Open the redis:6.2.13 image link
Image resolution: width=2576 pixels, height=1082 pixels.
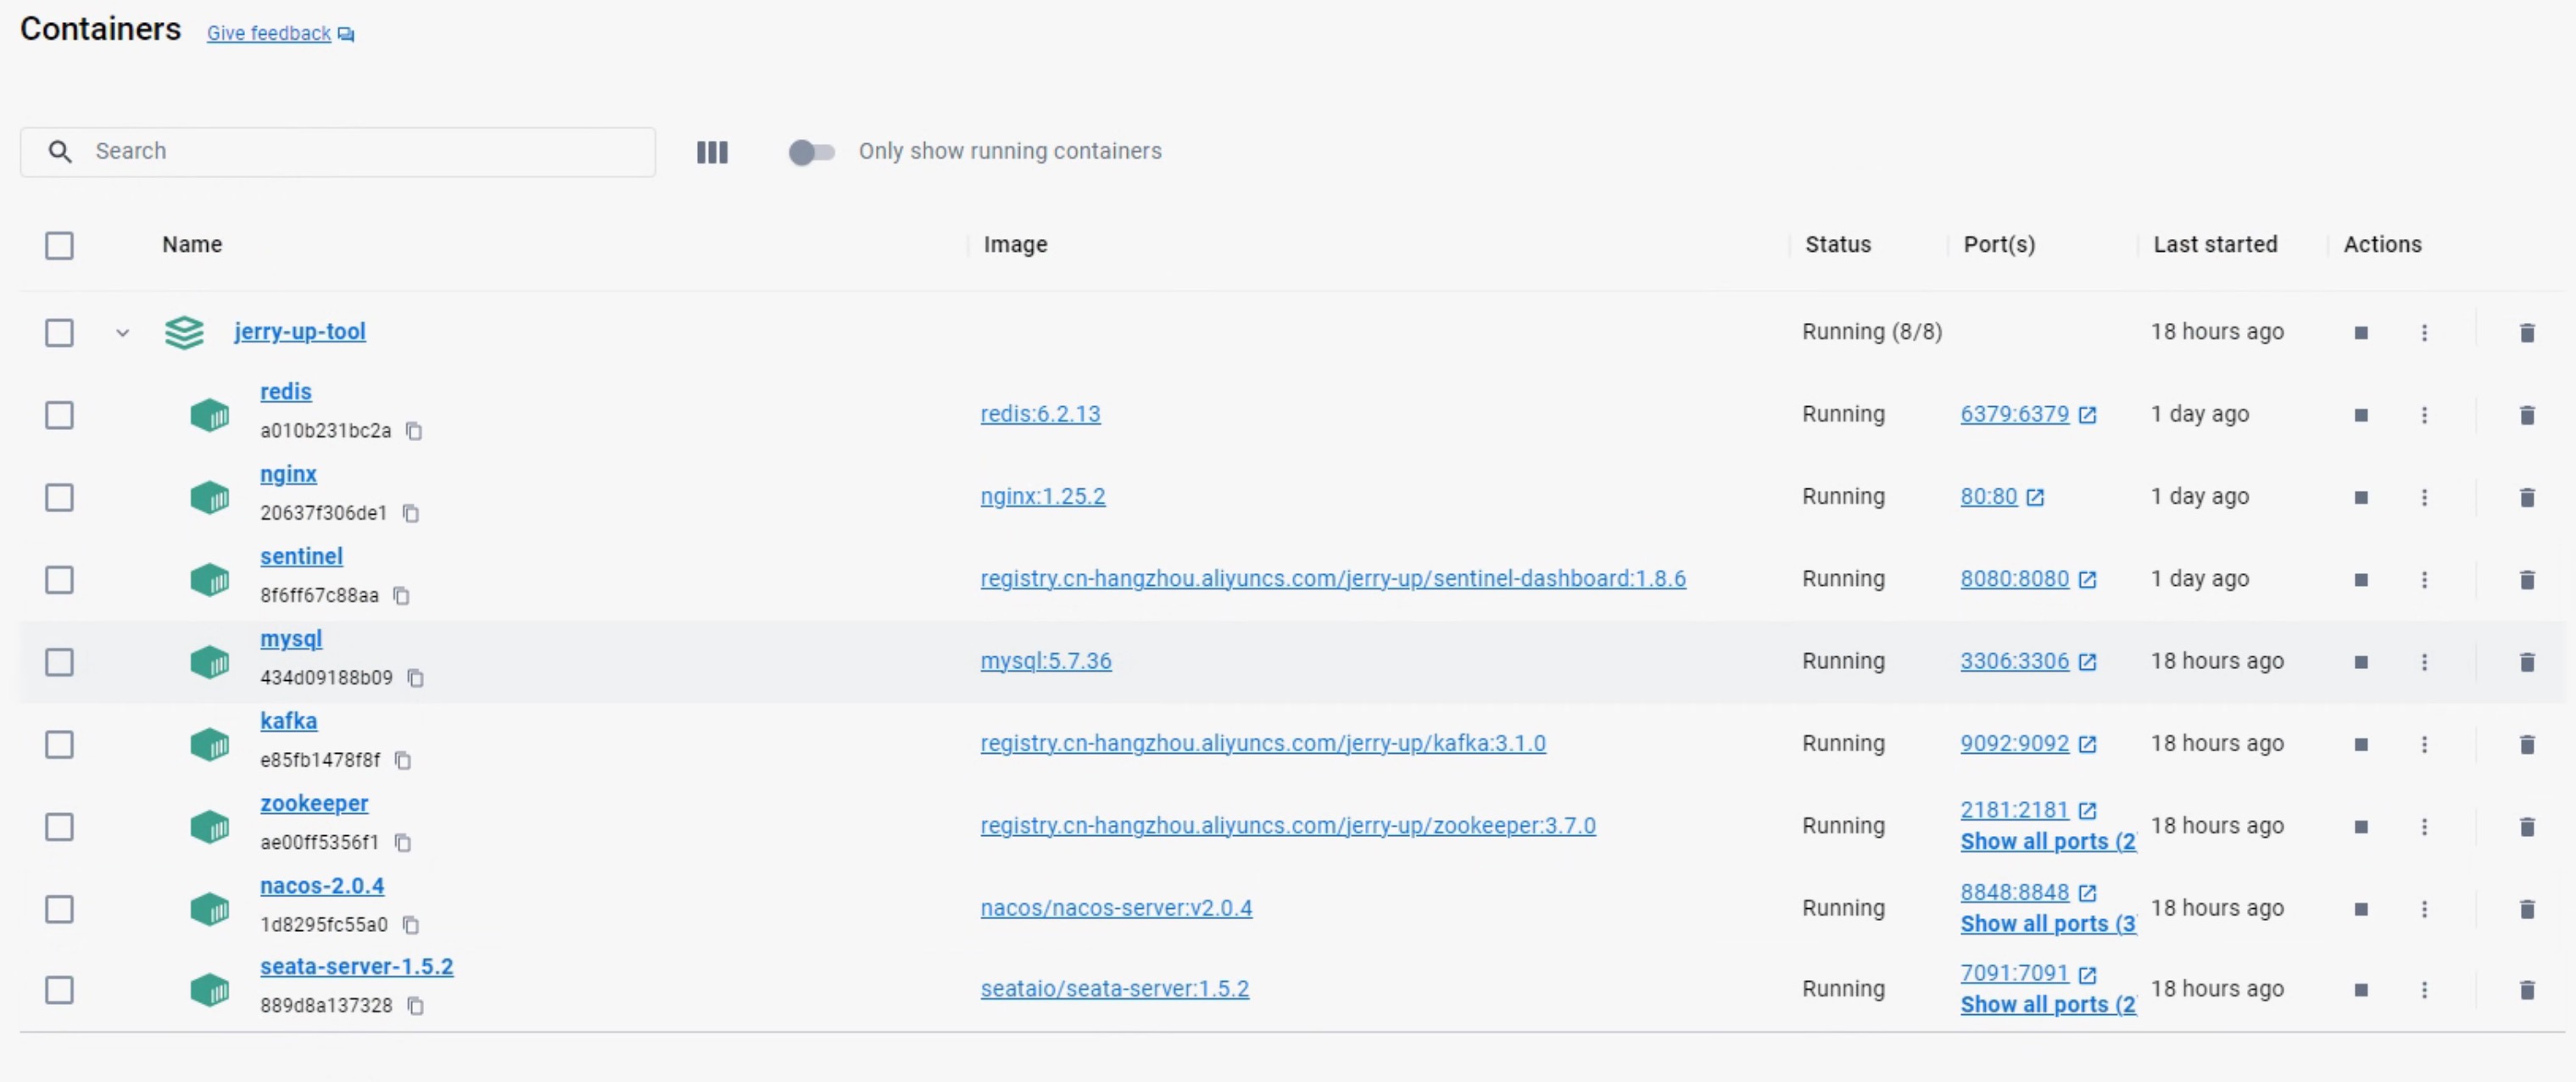[1040, 414]
